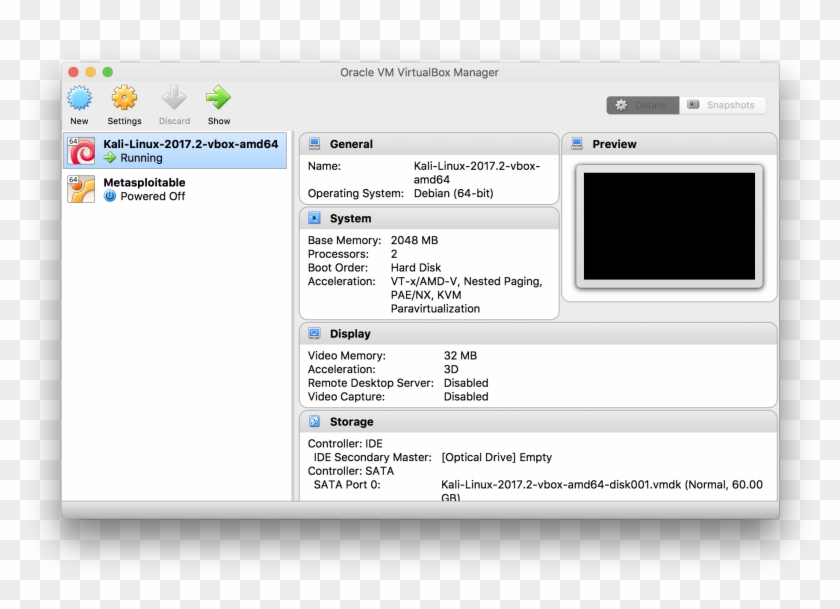
Task: Click the Discard toolbar label
Action: tap(175, 121)
